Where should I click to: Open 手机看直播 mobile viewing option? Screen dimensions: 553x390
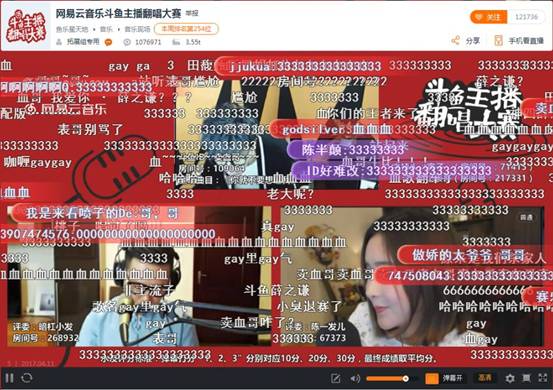click(x=519, y=41)
